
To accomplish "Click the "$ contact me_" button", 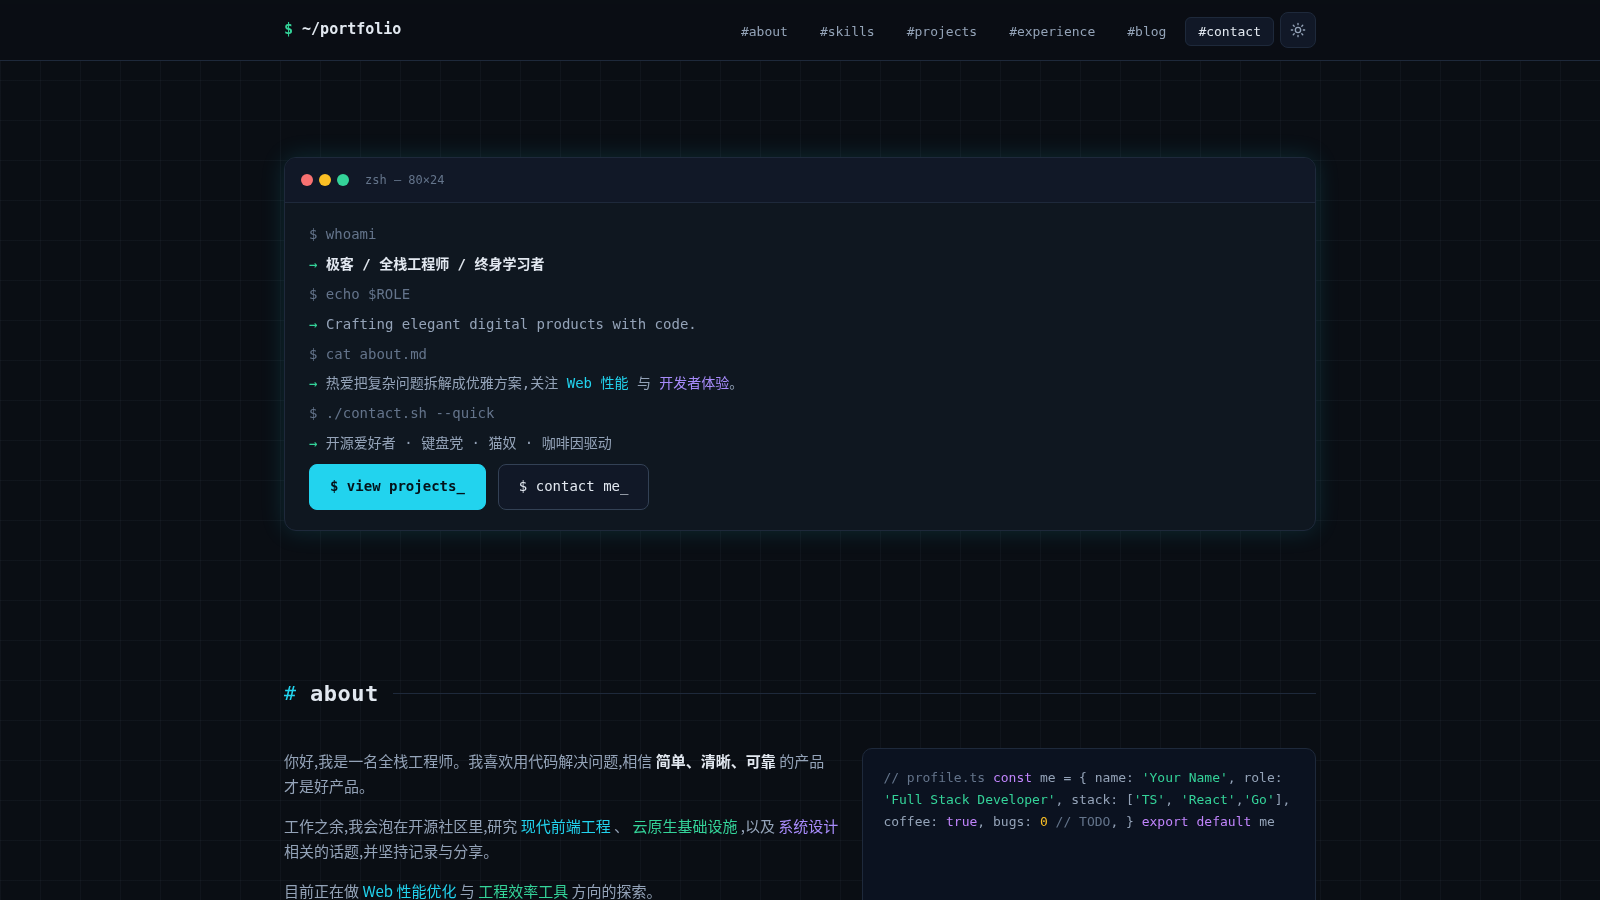I will [x=573, y=487].
